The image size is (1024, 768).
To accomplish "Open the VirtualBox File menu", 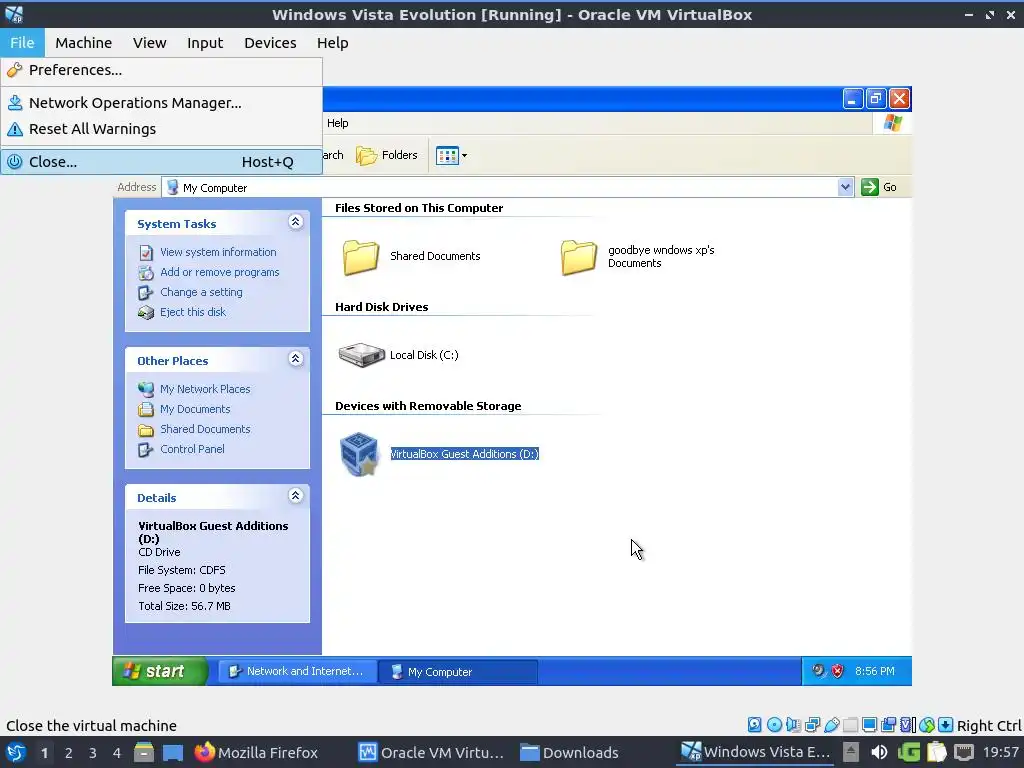I will coord(22,42).
